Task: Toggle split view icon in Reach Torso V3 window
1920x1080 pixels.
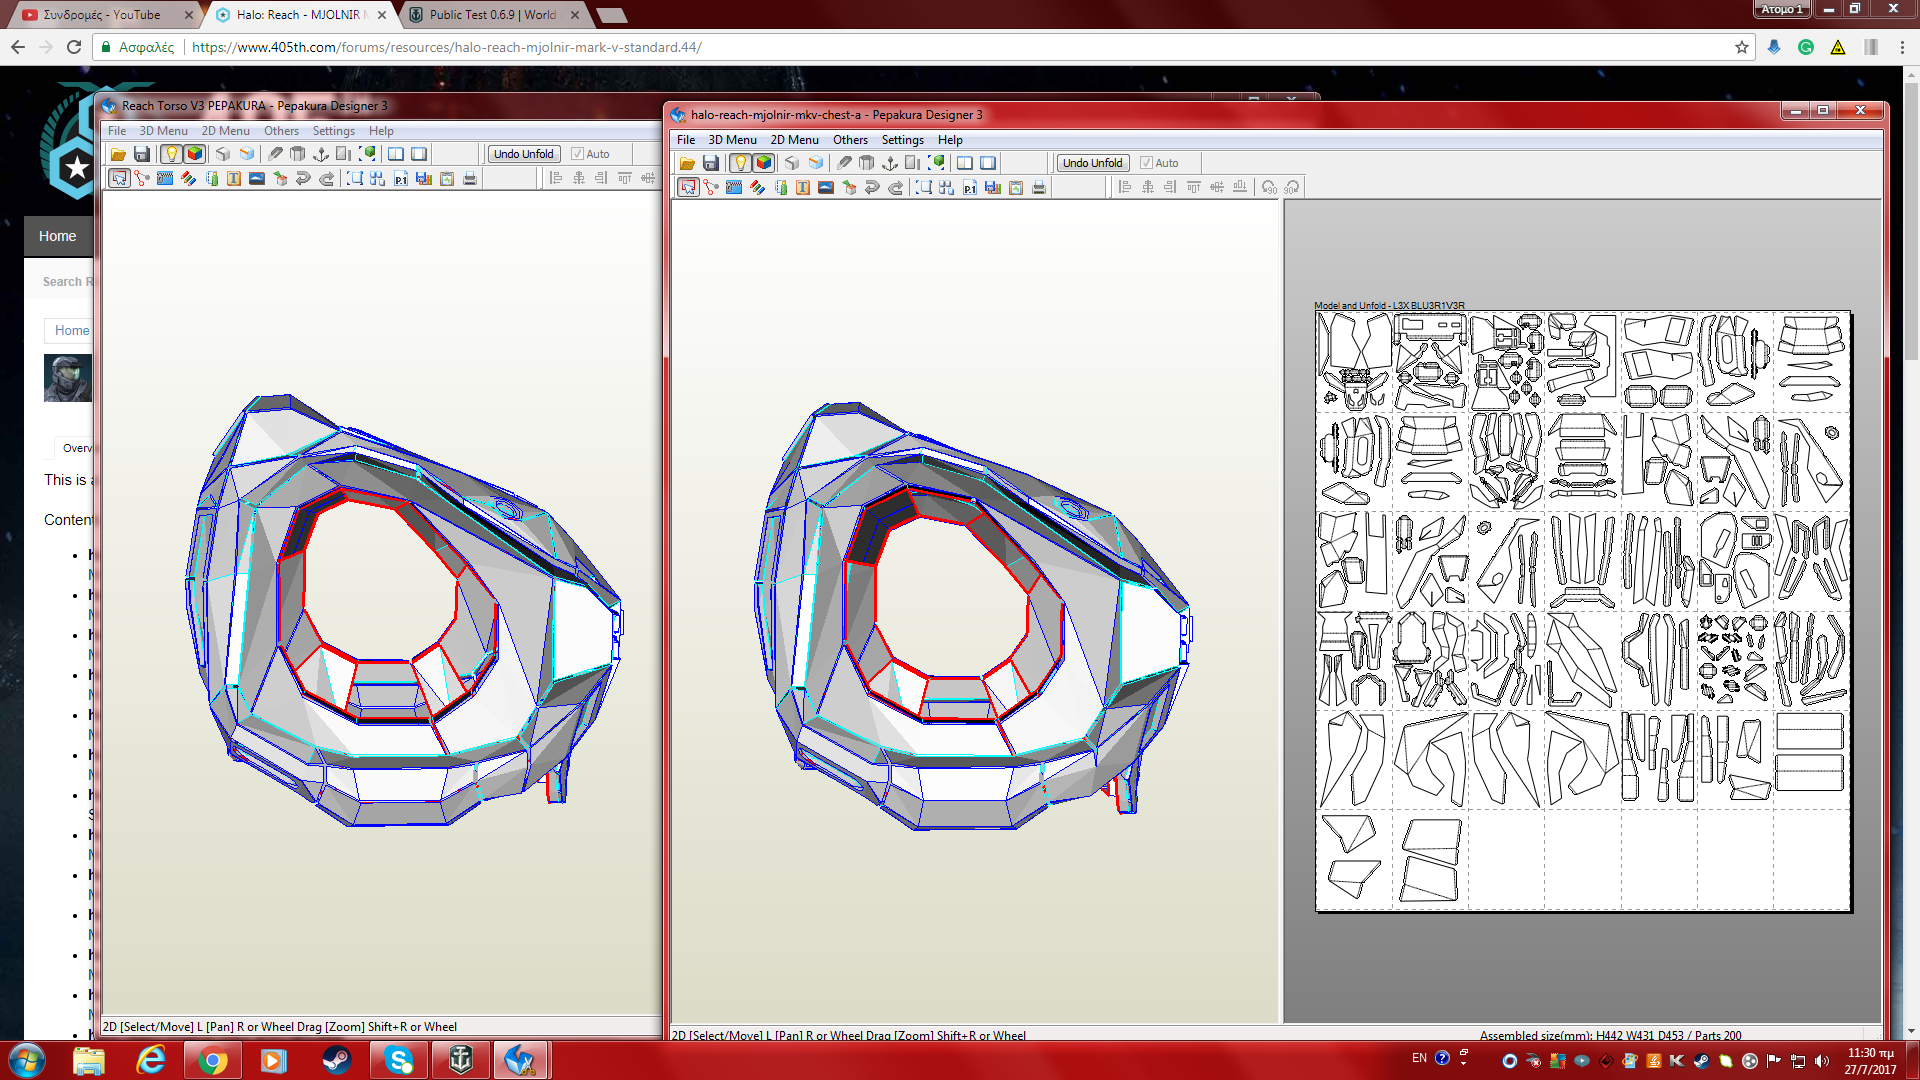Action: pyautogui.click(x=396, y=154)
